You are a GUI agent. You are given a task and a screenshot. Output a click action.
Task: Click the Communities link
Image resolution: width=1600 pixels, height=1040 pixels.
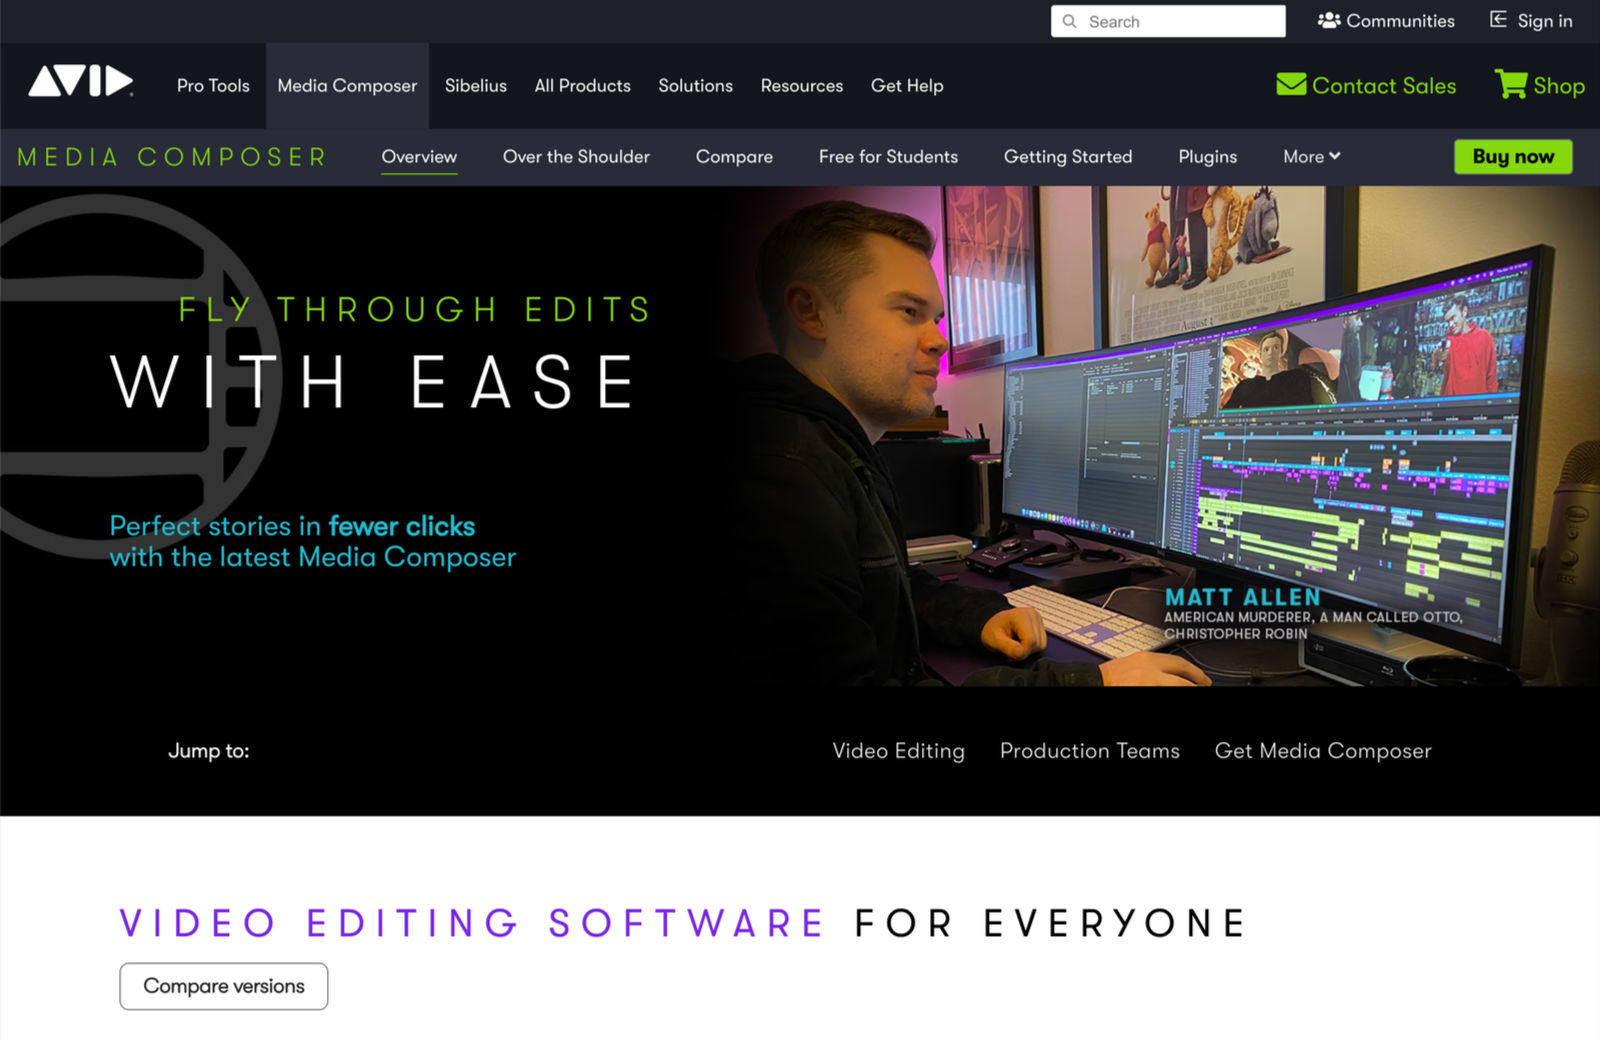[1400, 21]
